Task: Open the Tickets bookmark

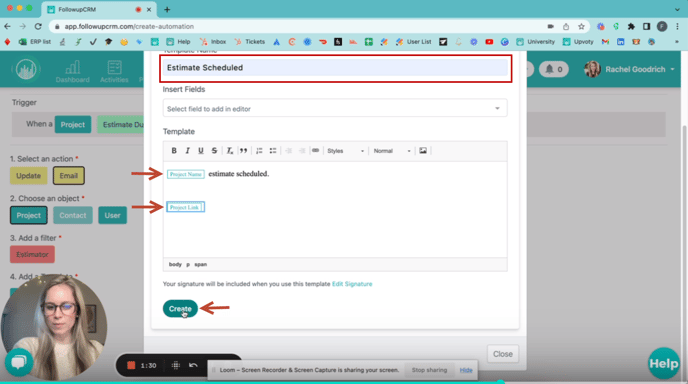Action: click(x=250, y=42)
